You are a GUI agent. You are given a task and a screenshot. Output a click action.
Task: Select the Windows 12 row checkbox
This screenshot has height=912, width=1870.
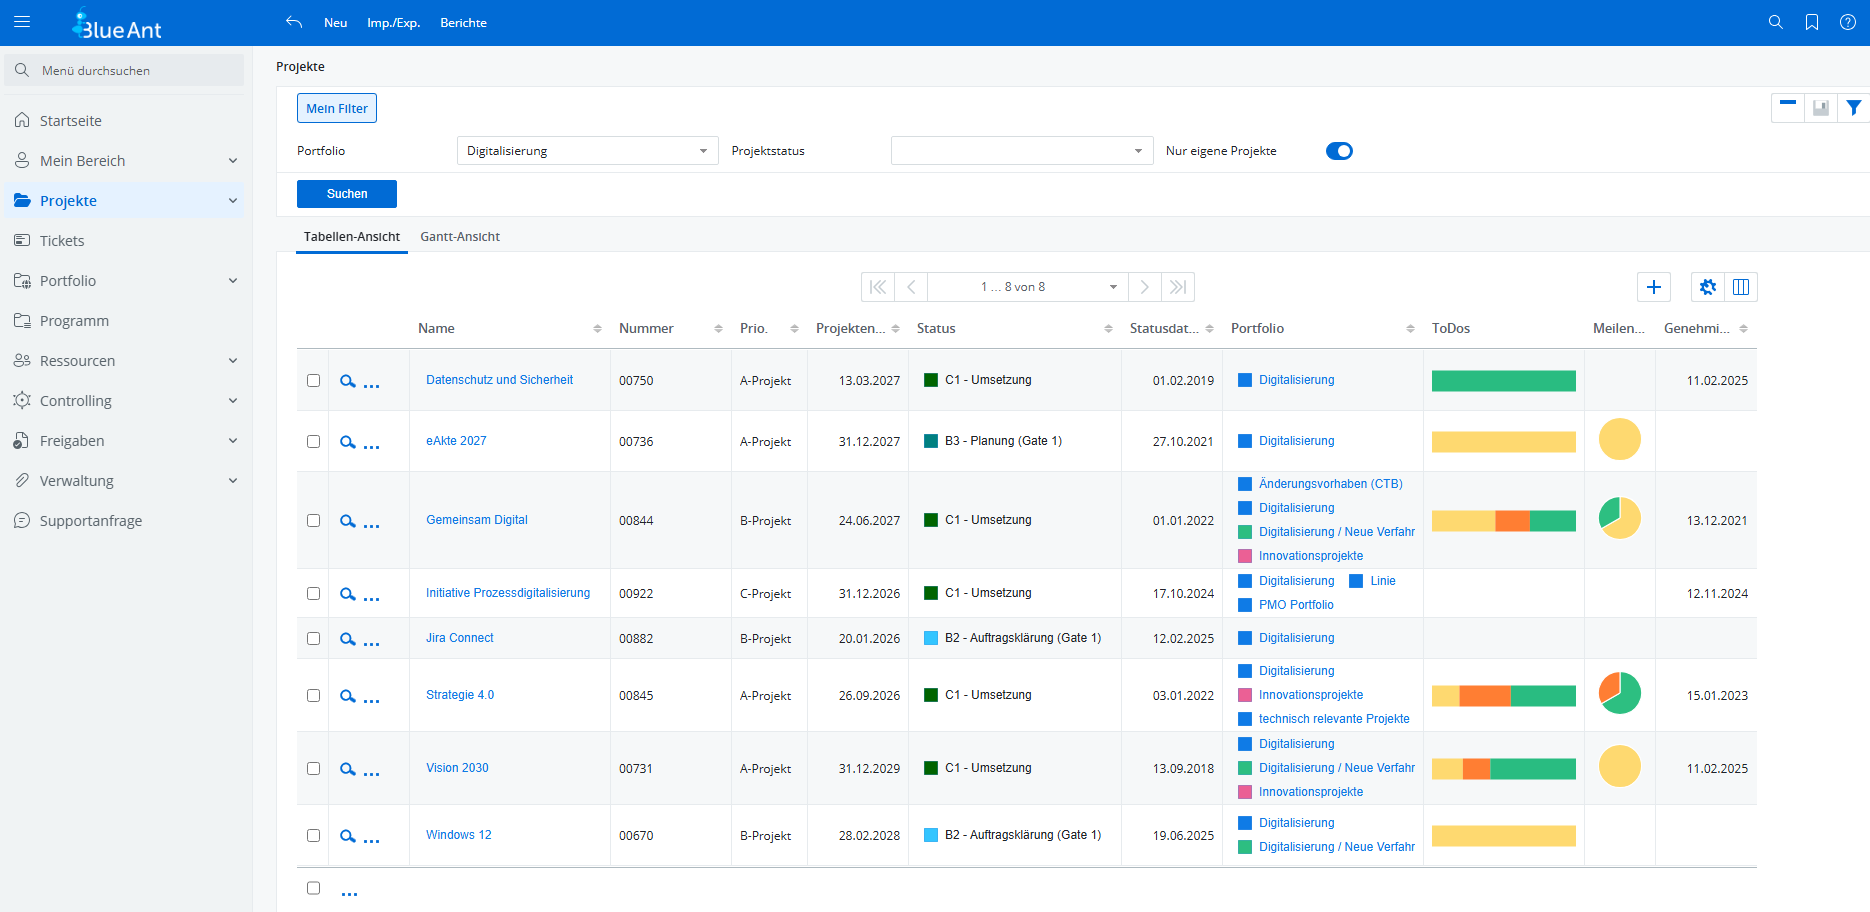click(313, 836)
